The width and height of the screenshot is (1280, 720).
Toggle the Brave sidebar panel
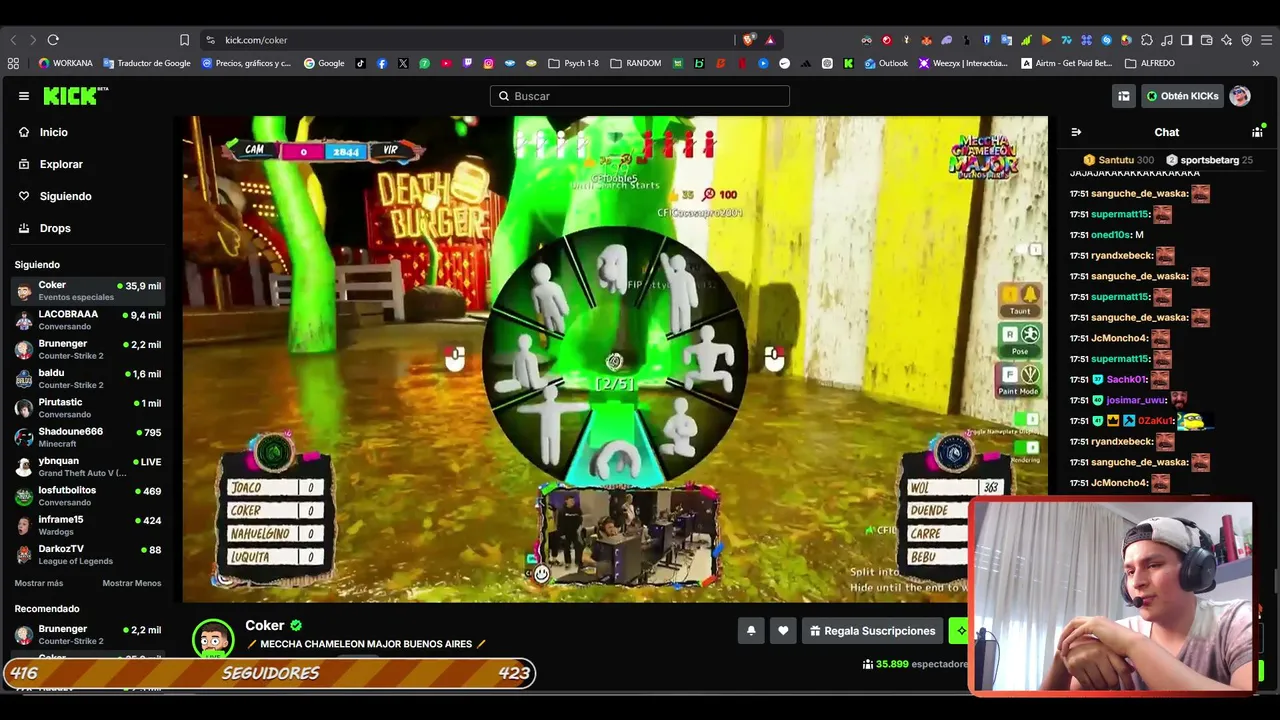(1186, 40)
